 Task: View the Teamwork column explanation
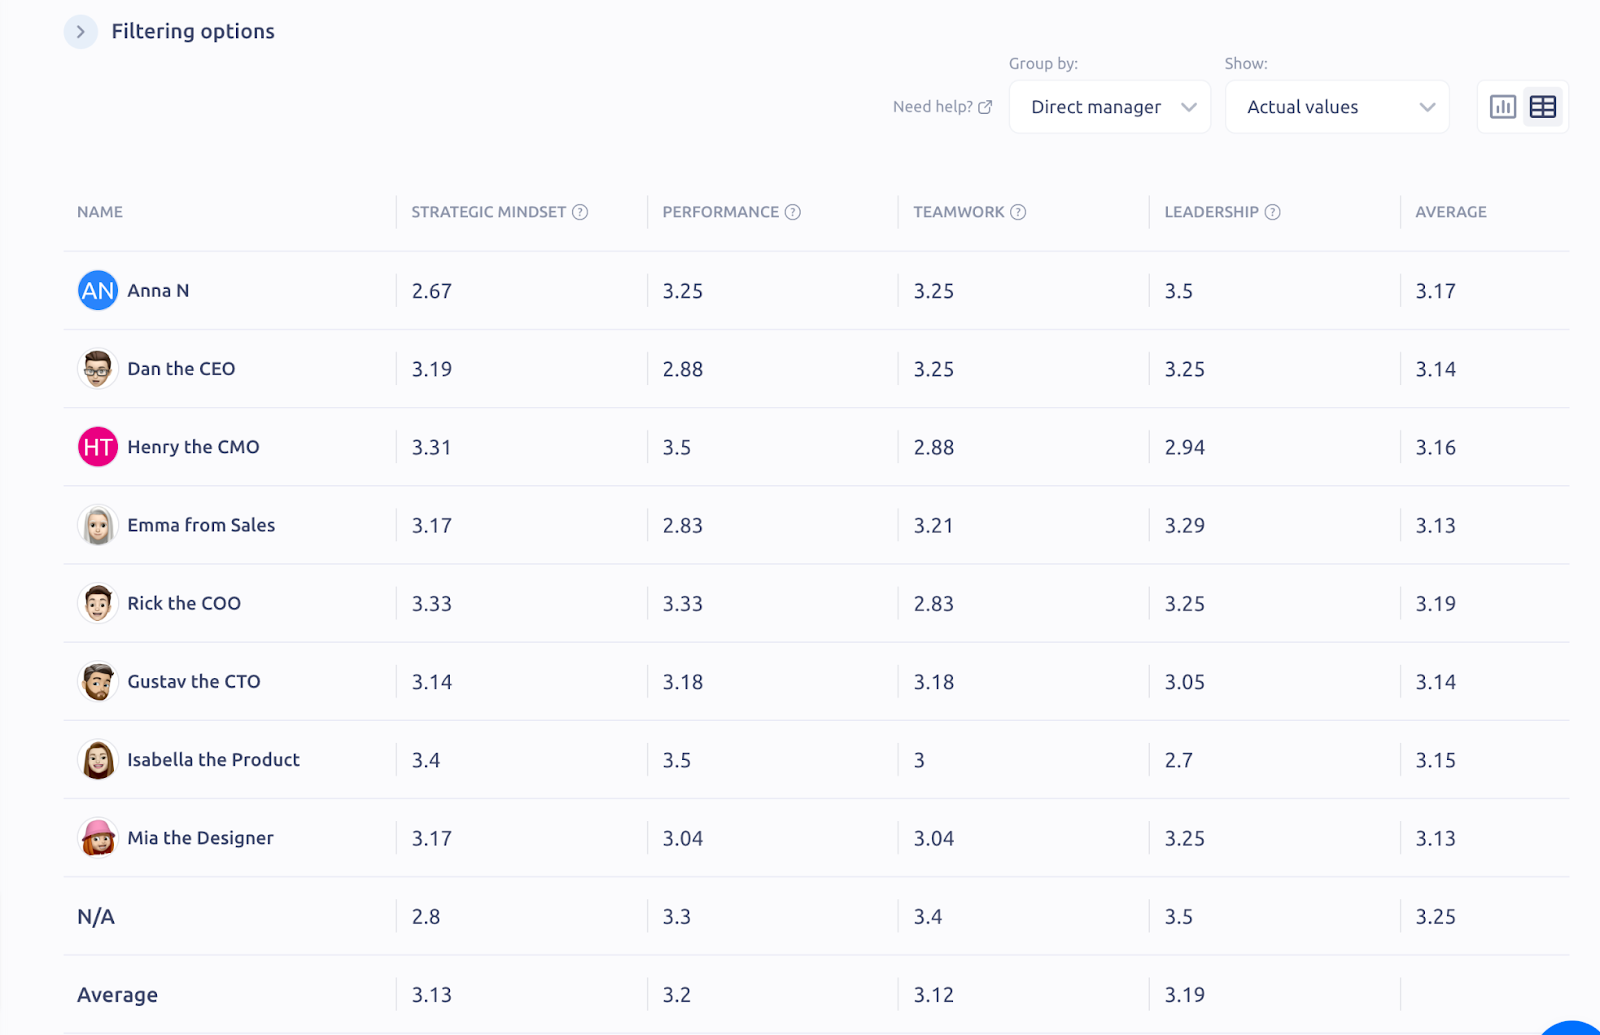tap(1019, 212)
